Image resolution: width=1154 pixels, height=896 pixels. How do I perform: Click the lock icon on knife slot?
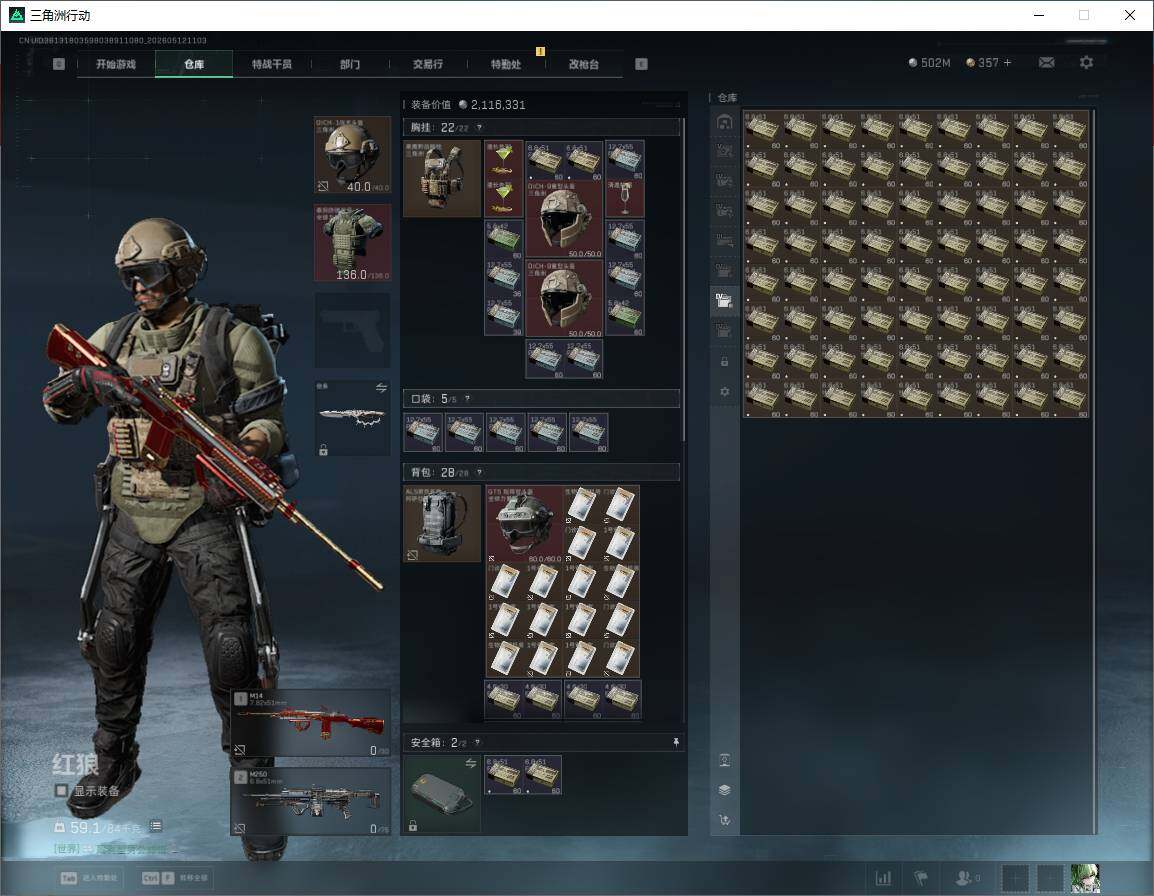323,449
